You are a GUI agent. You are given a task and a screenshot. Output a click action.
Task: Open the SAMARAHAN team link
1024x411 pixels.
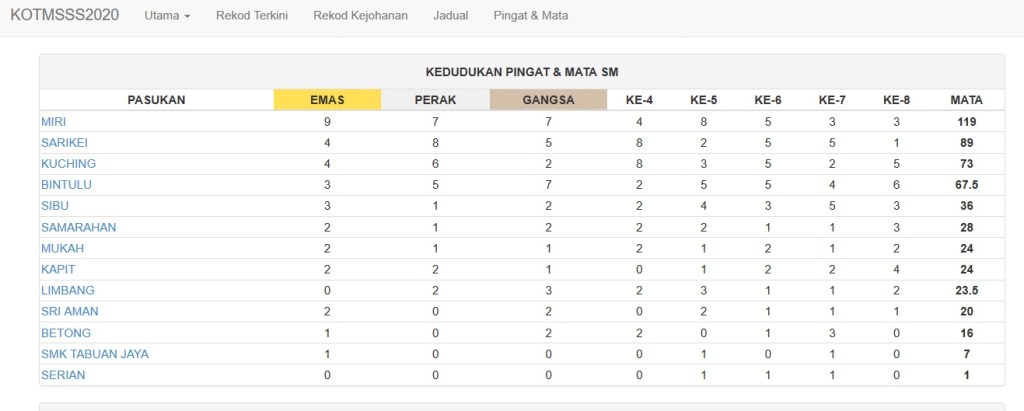tap(78, 227)
